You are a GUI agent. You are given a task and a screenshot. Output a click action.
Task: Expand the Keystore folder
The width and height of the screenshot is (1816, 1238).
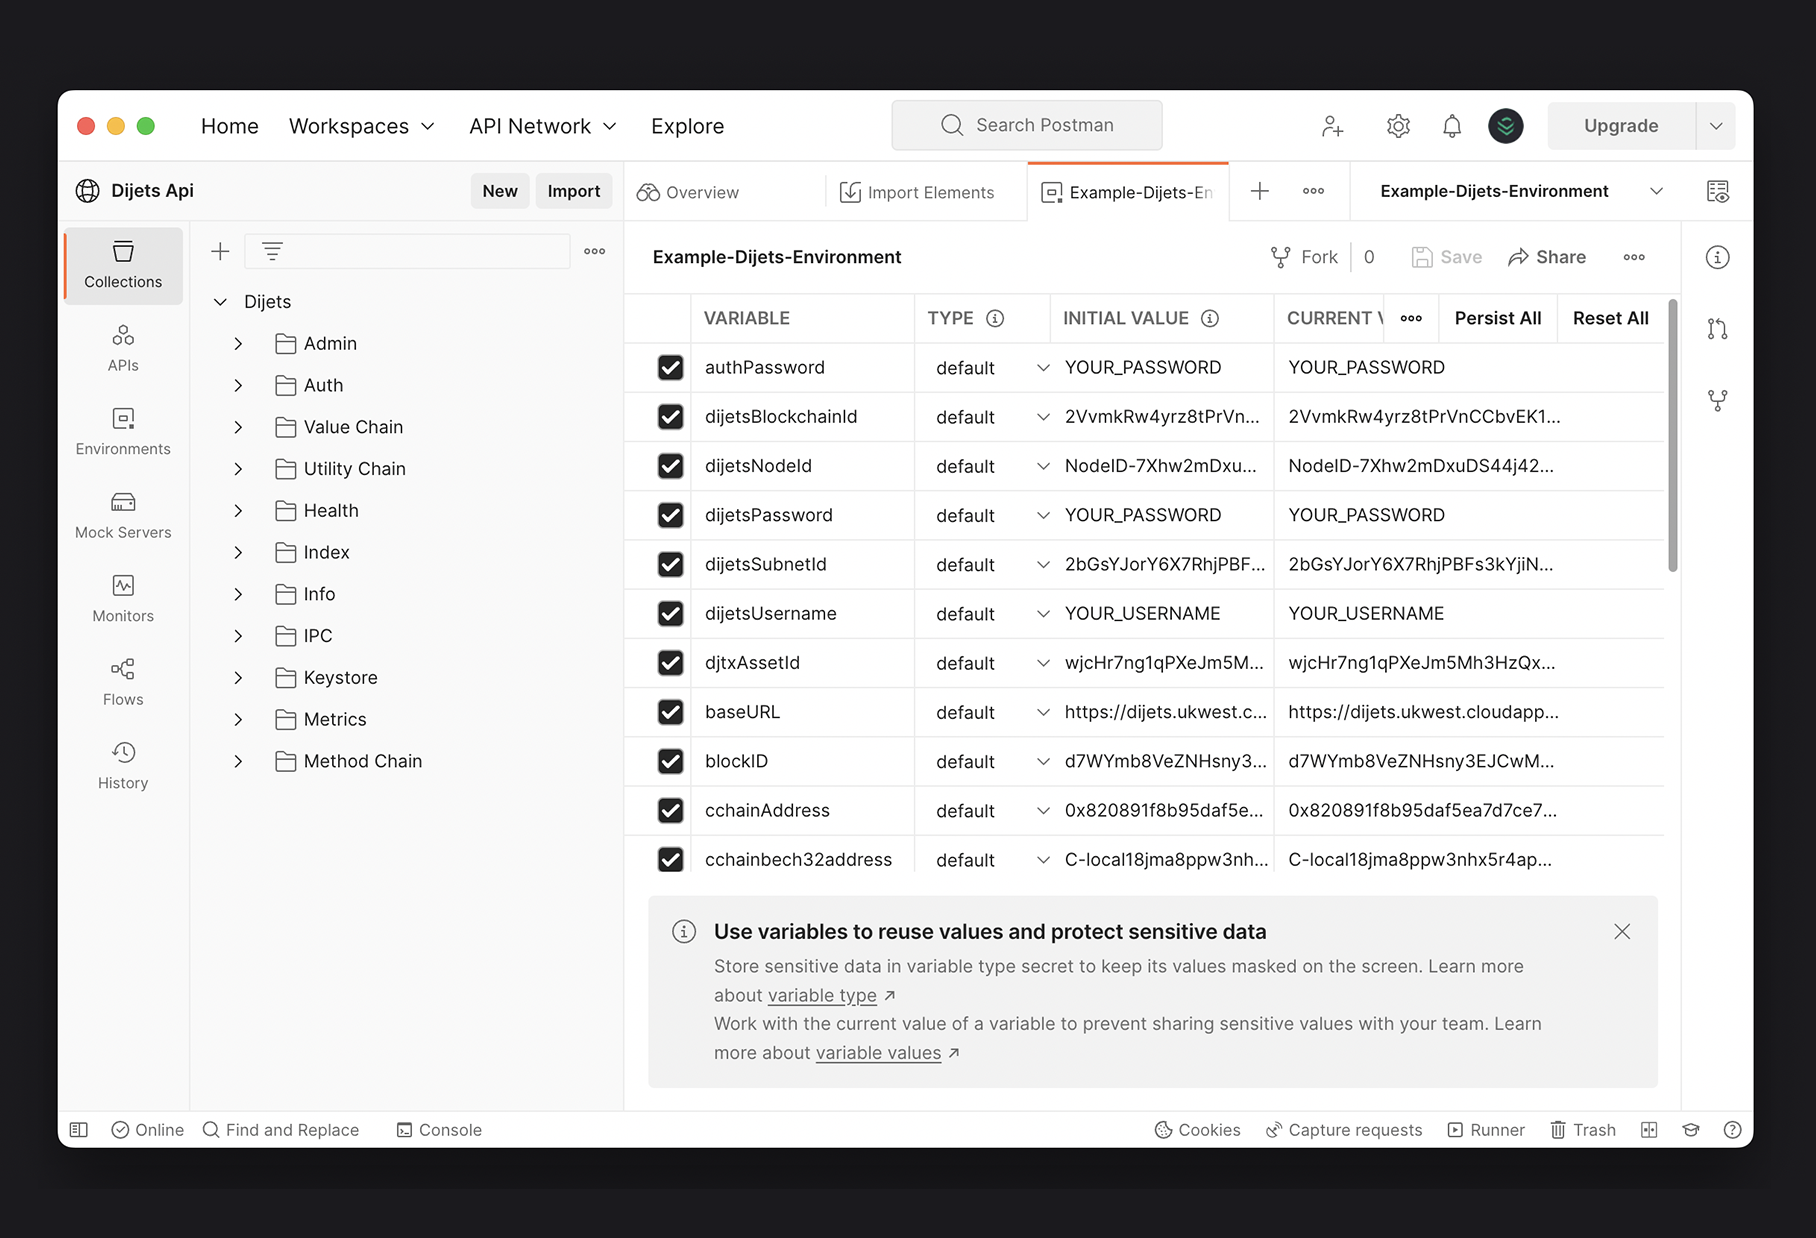pyautogui.click(x=238, y=678)
